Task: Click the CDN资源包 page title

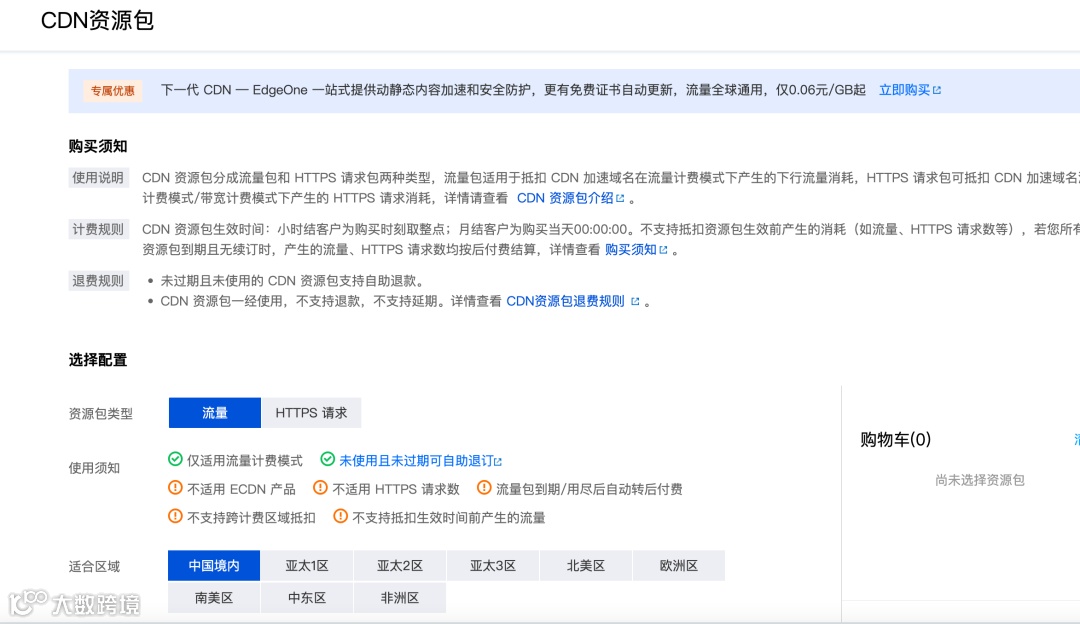Action: pyautogui.click(x=97, y=21)
